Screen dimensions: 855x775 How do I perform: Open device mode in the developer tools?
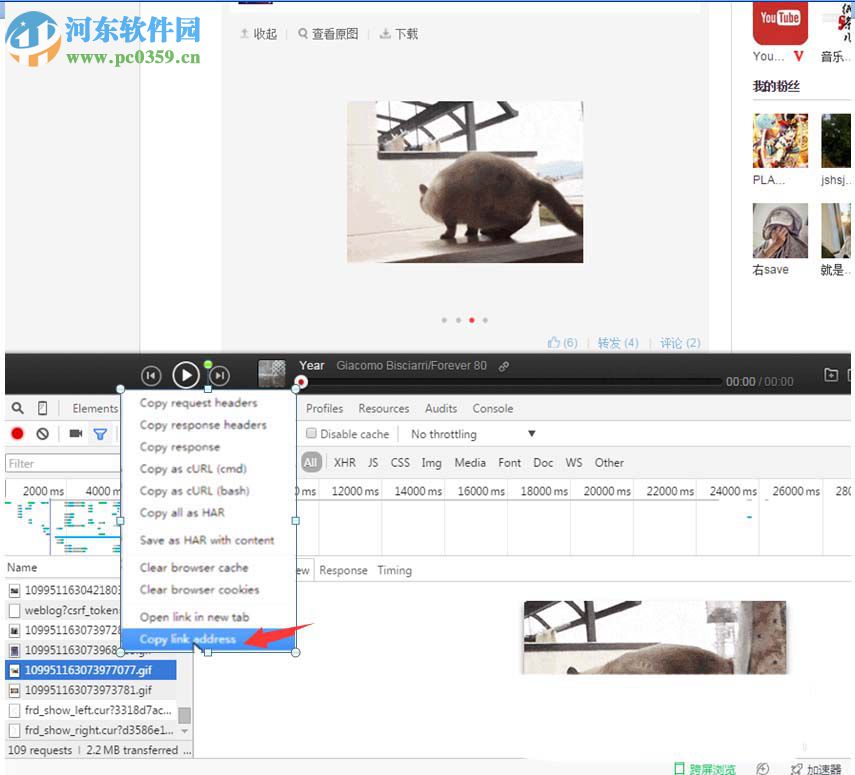41,408
